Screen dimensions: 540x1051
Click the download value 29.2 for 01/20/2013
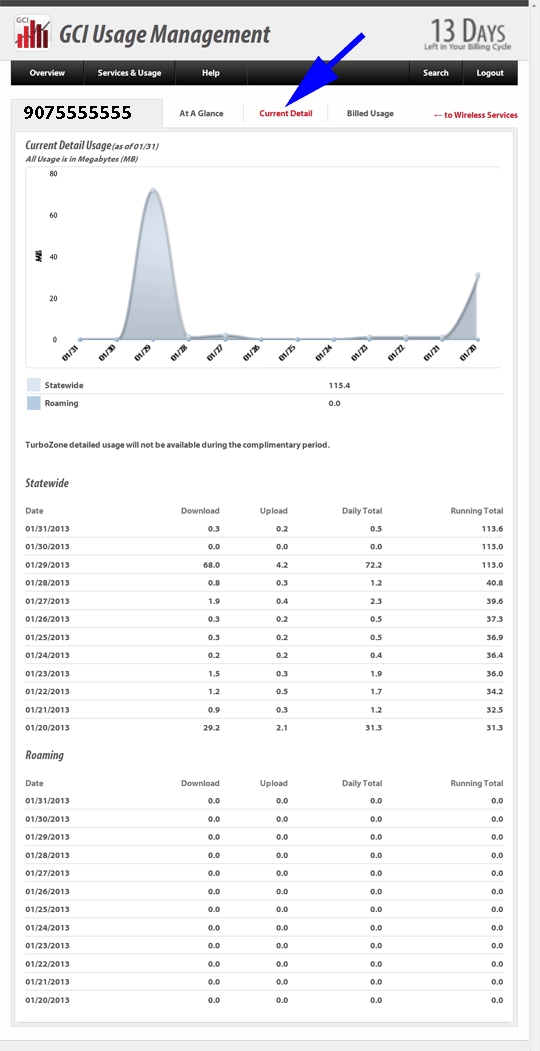point(211,727)
